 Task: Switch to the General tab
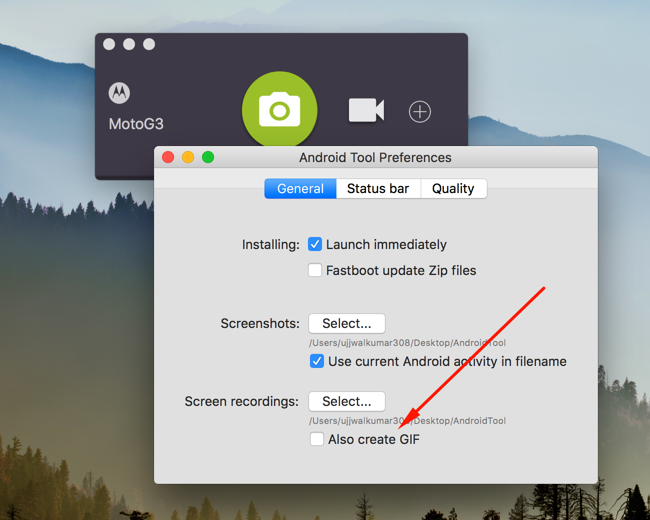(301, 189)
